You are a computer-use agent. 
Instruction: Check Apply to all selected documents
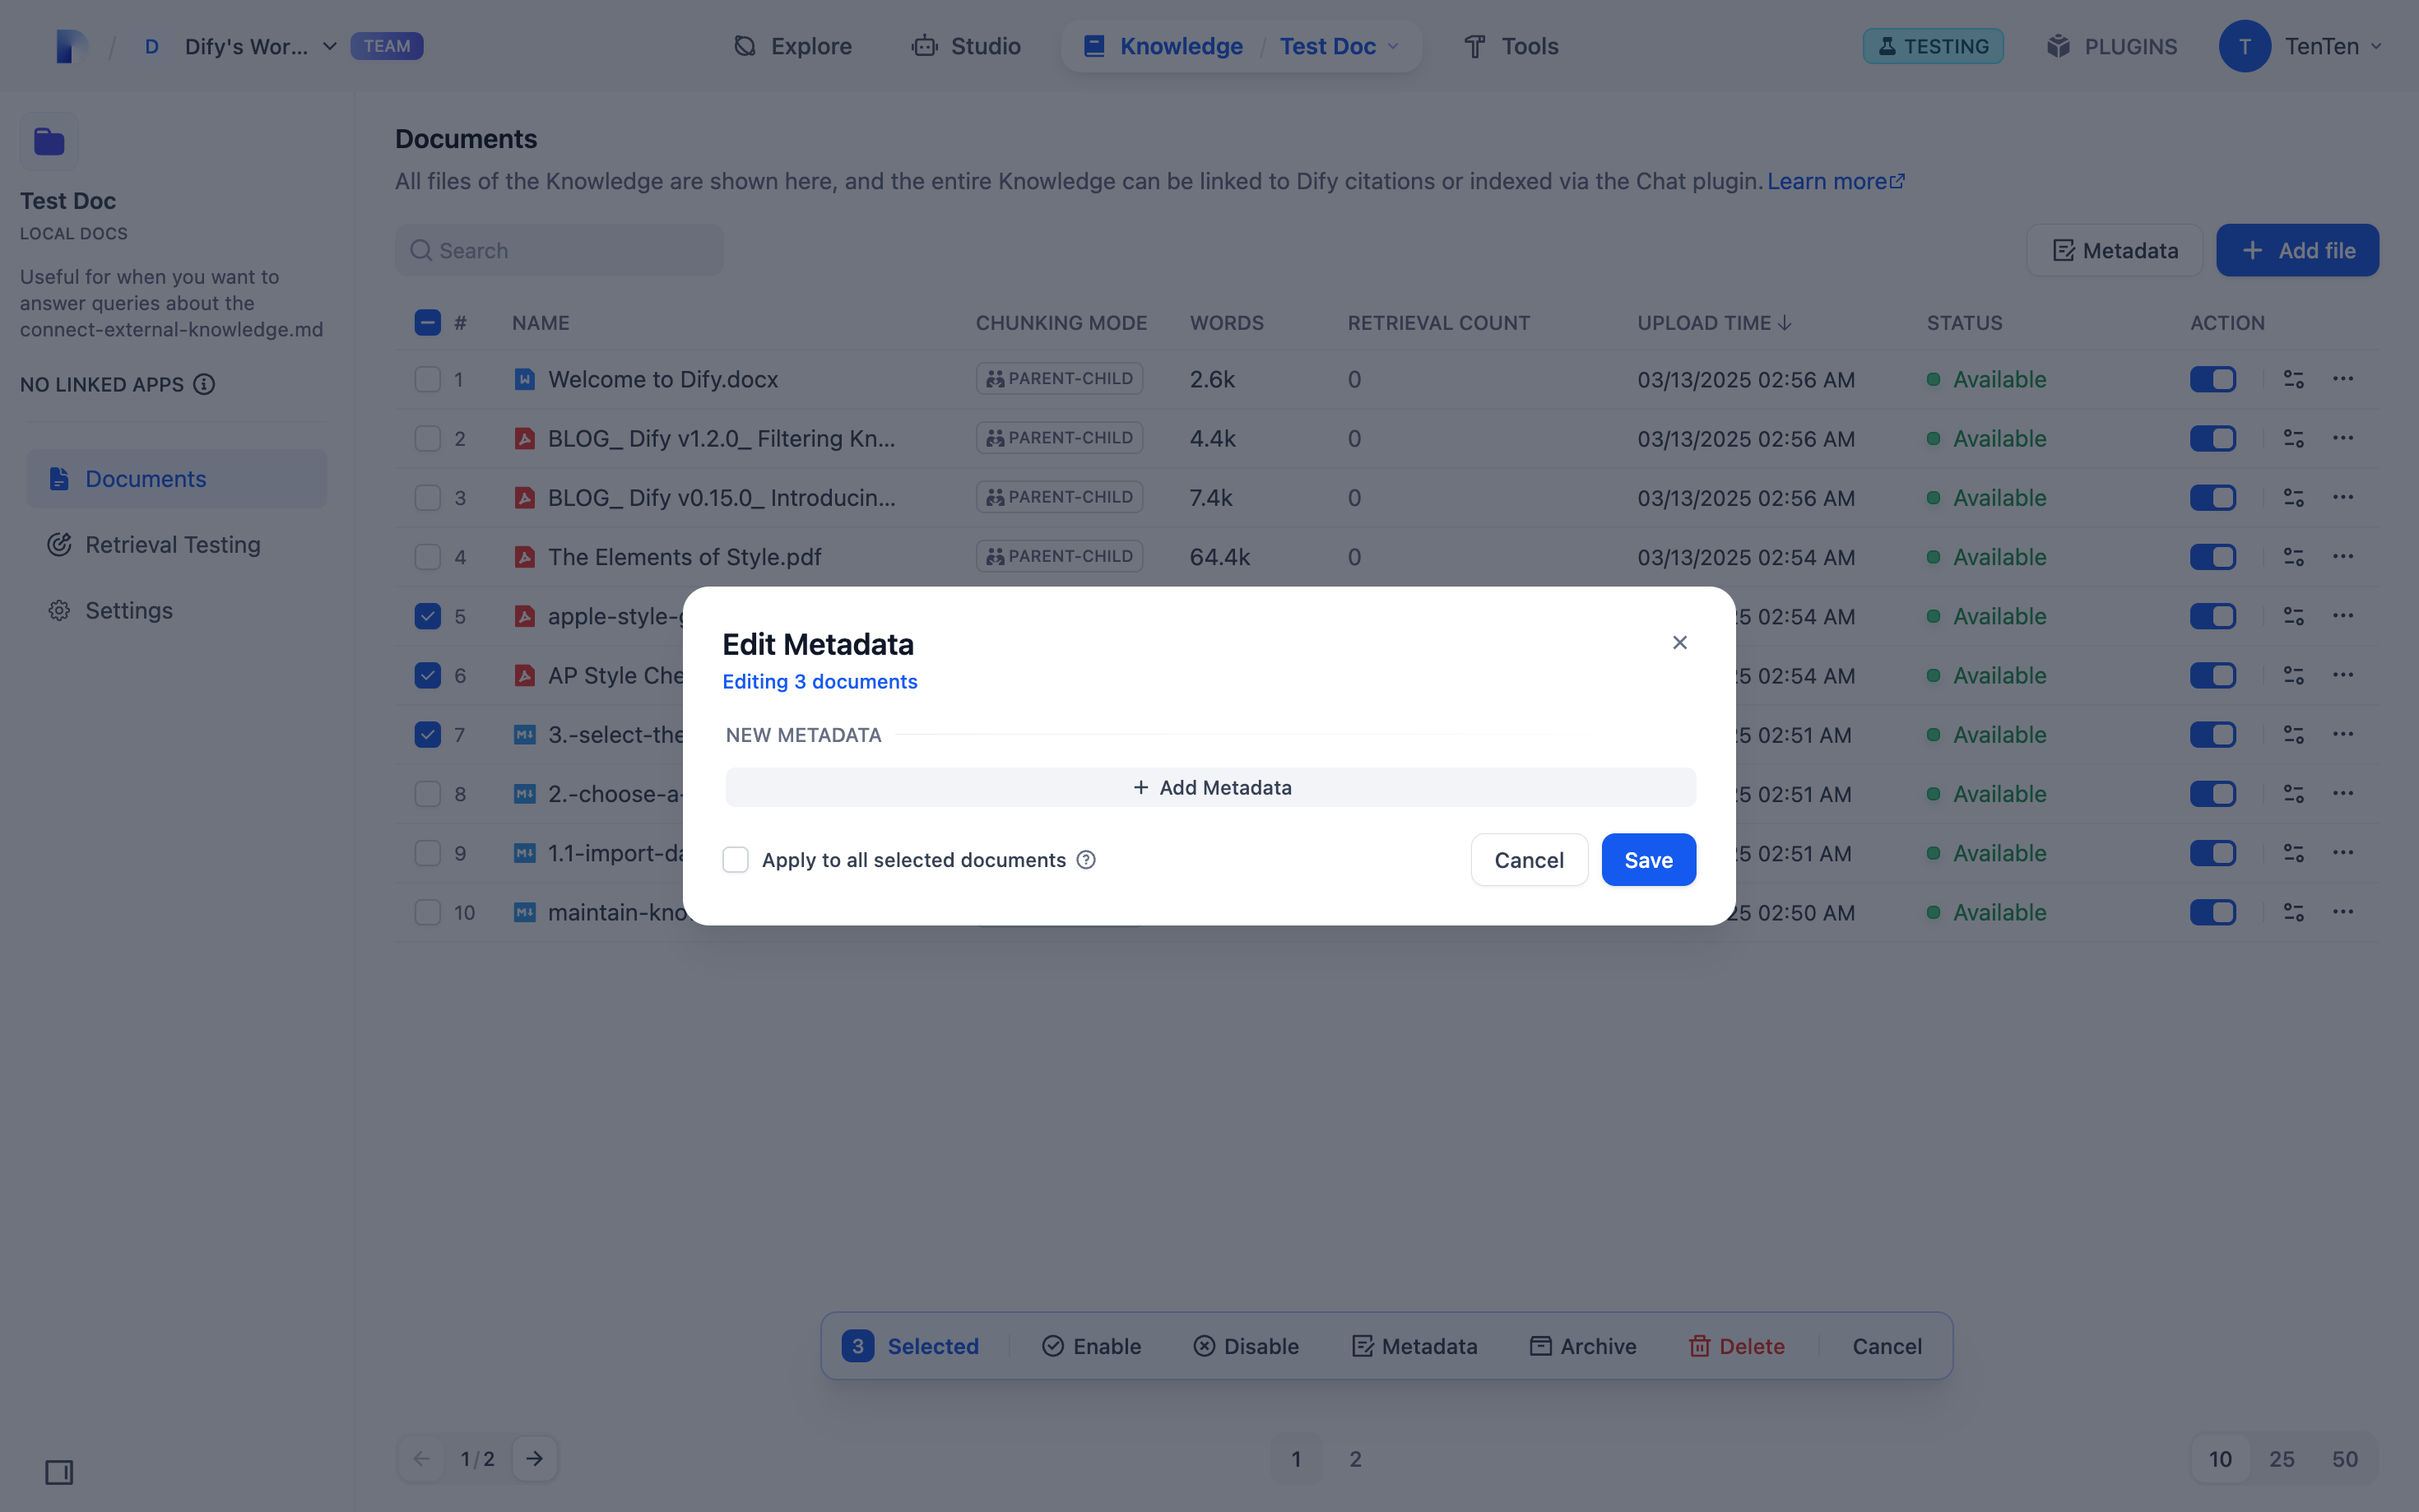735,860
